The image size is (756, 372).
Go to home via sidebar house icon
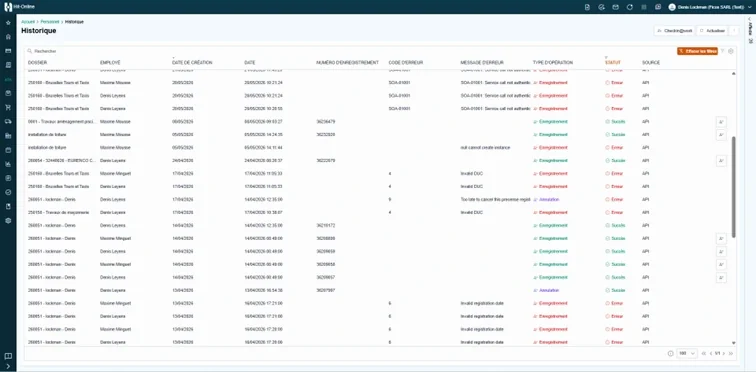tap(8, 37)
